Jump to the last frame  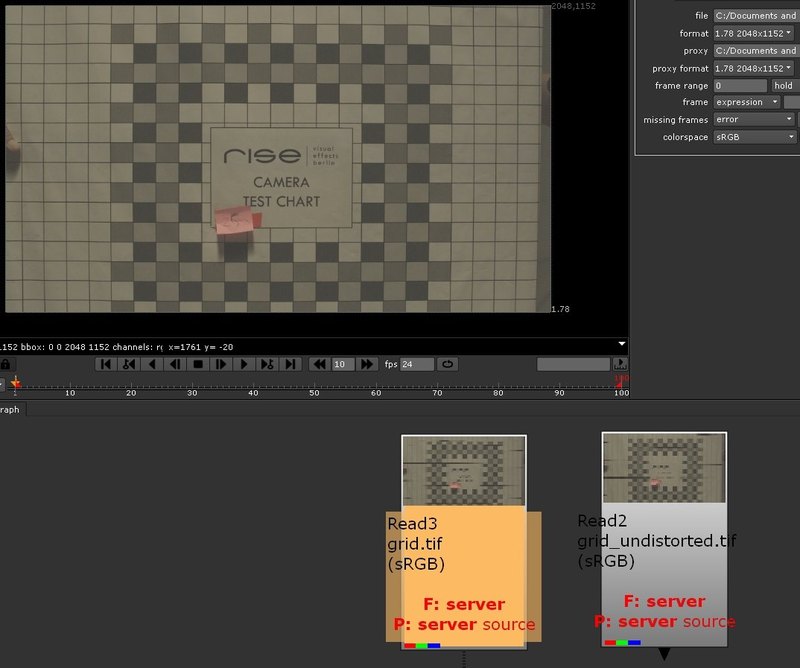tap(290, 365)
